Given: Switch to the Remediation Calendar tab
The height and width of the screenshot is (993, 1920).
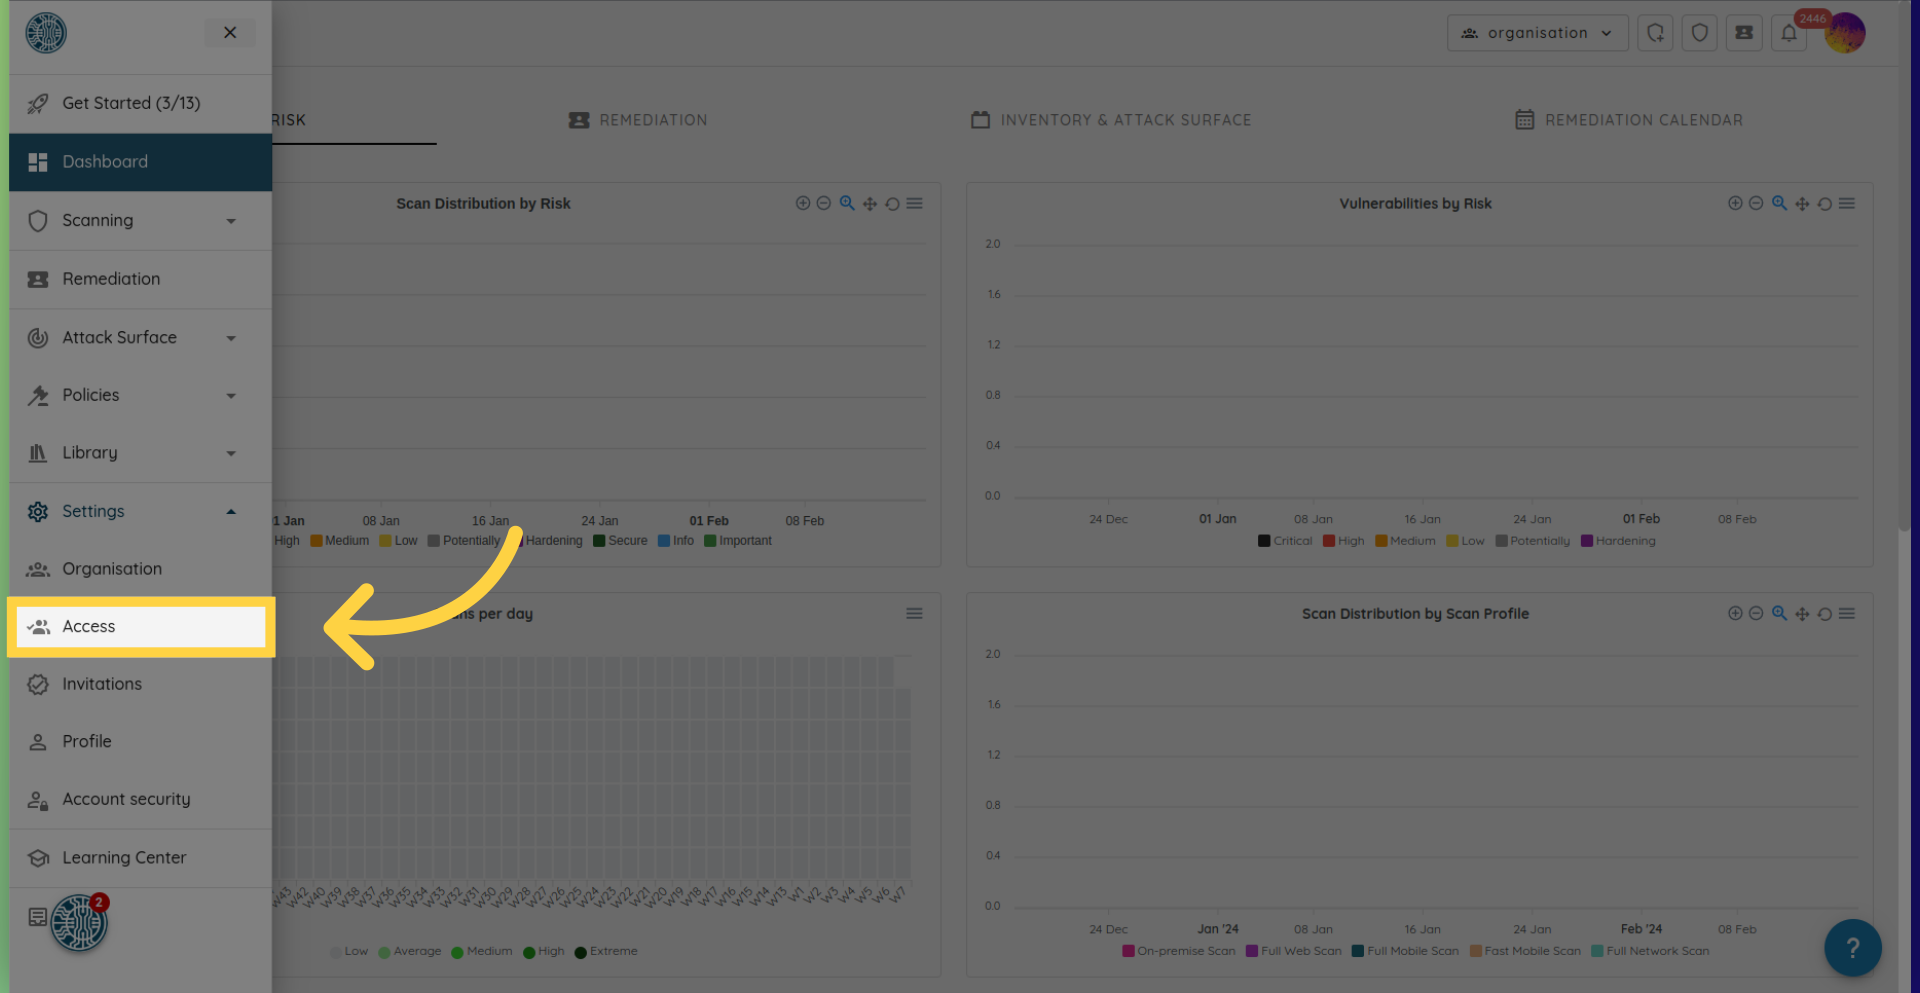Looking at the screenshot, I should tap(1629, 120).
